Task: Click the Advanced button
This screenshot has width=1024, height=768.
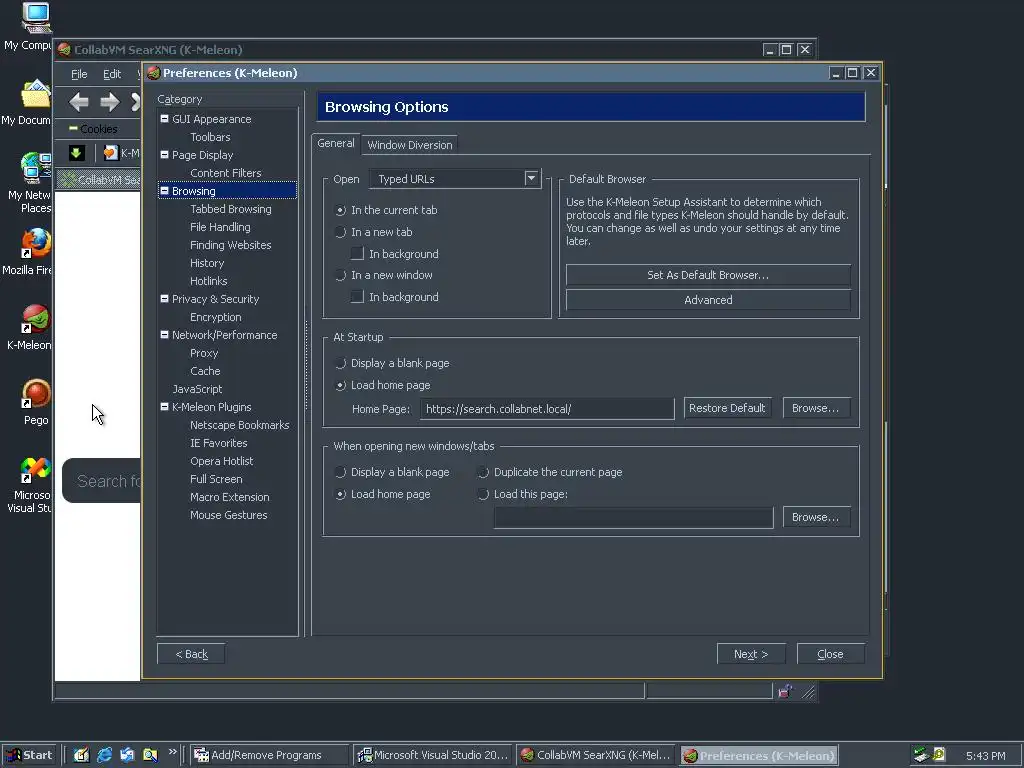Action: pos(708,300)
